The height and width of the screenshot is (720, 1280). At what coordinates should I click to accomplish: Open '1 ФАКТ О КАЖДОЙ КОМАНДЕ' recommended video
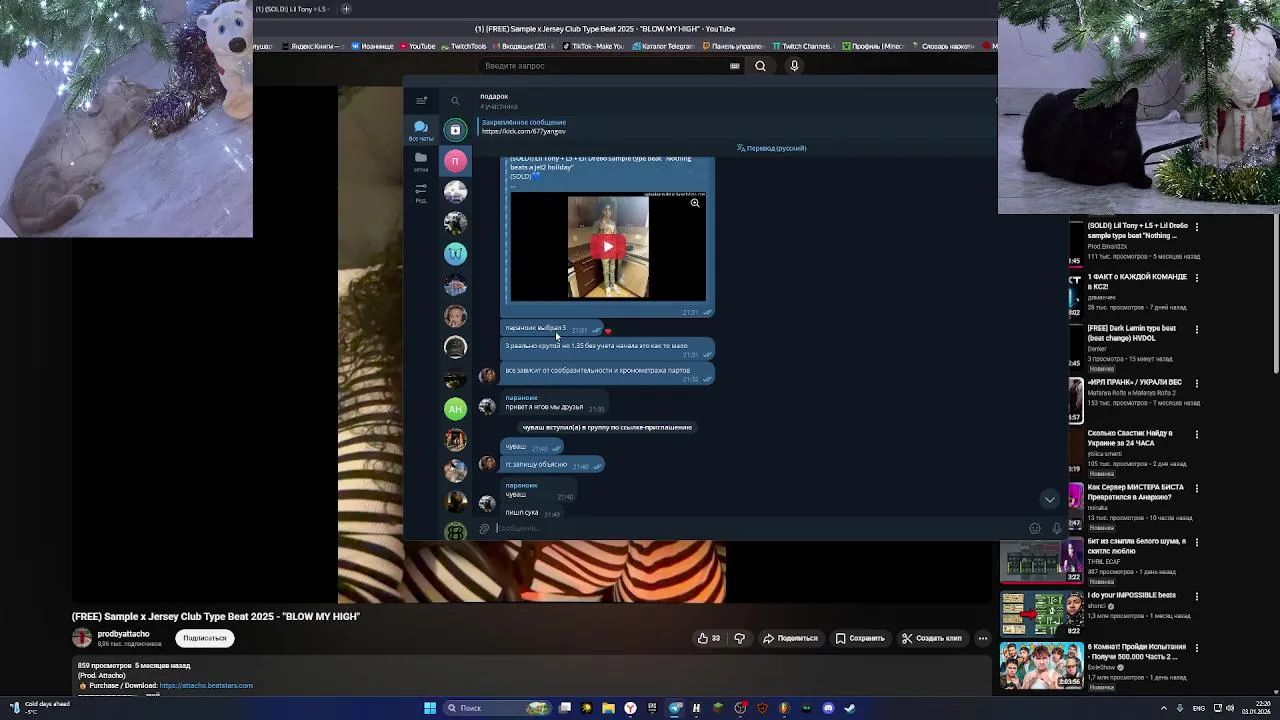[1137, 281]
